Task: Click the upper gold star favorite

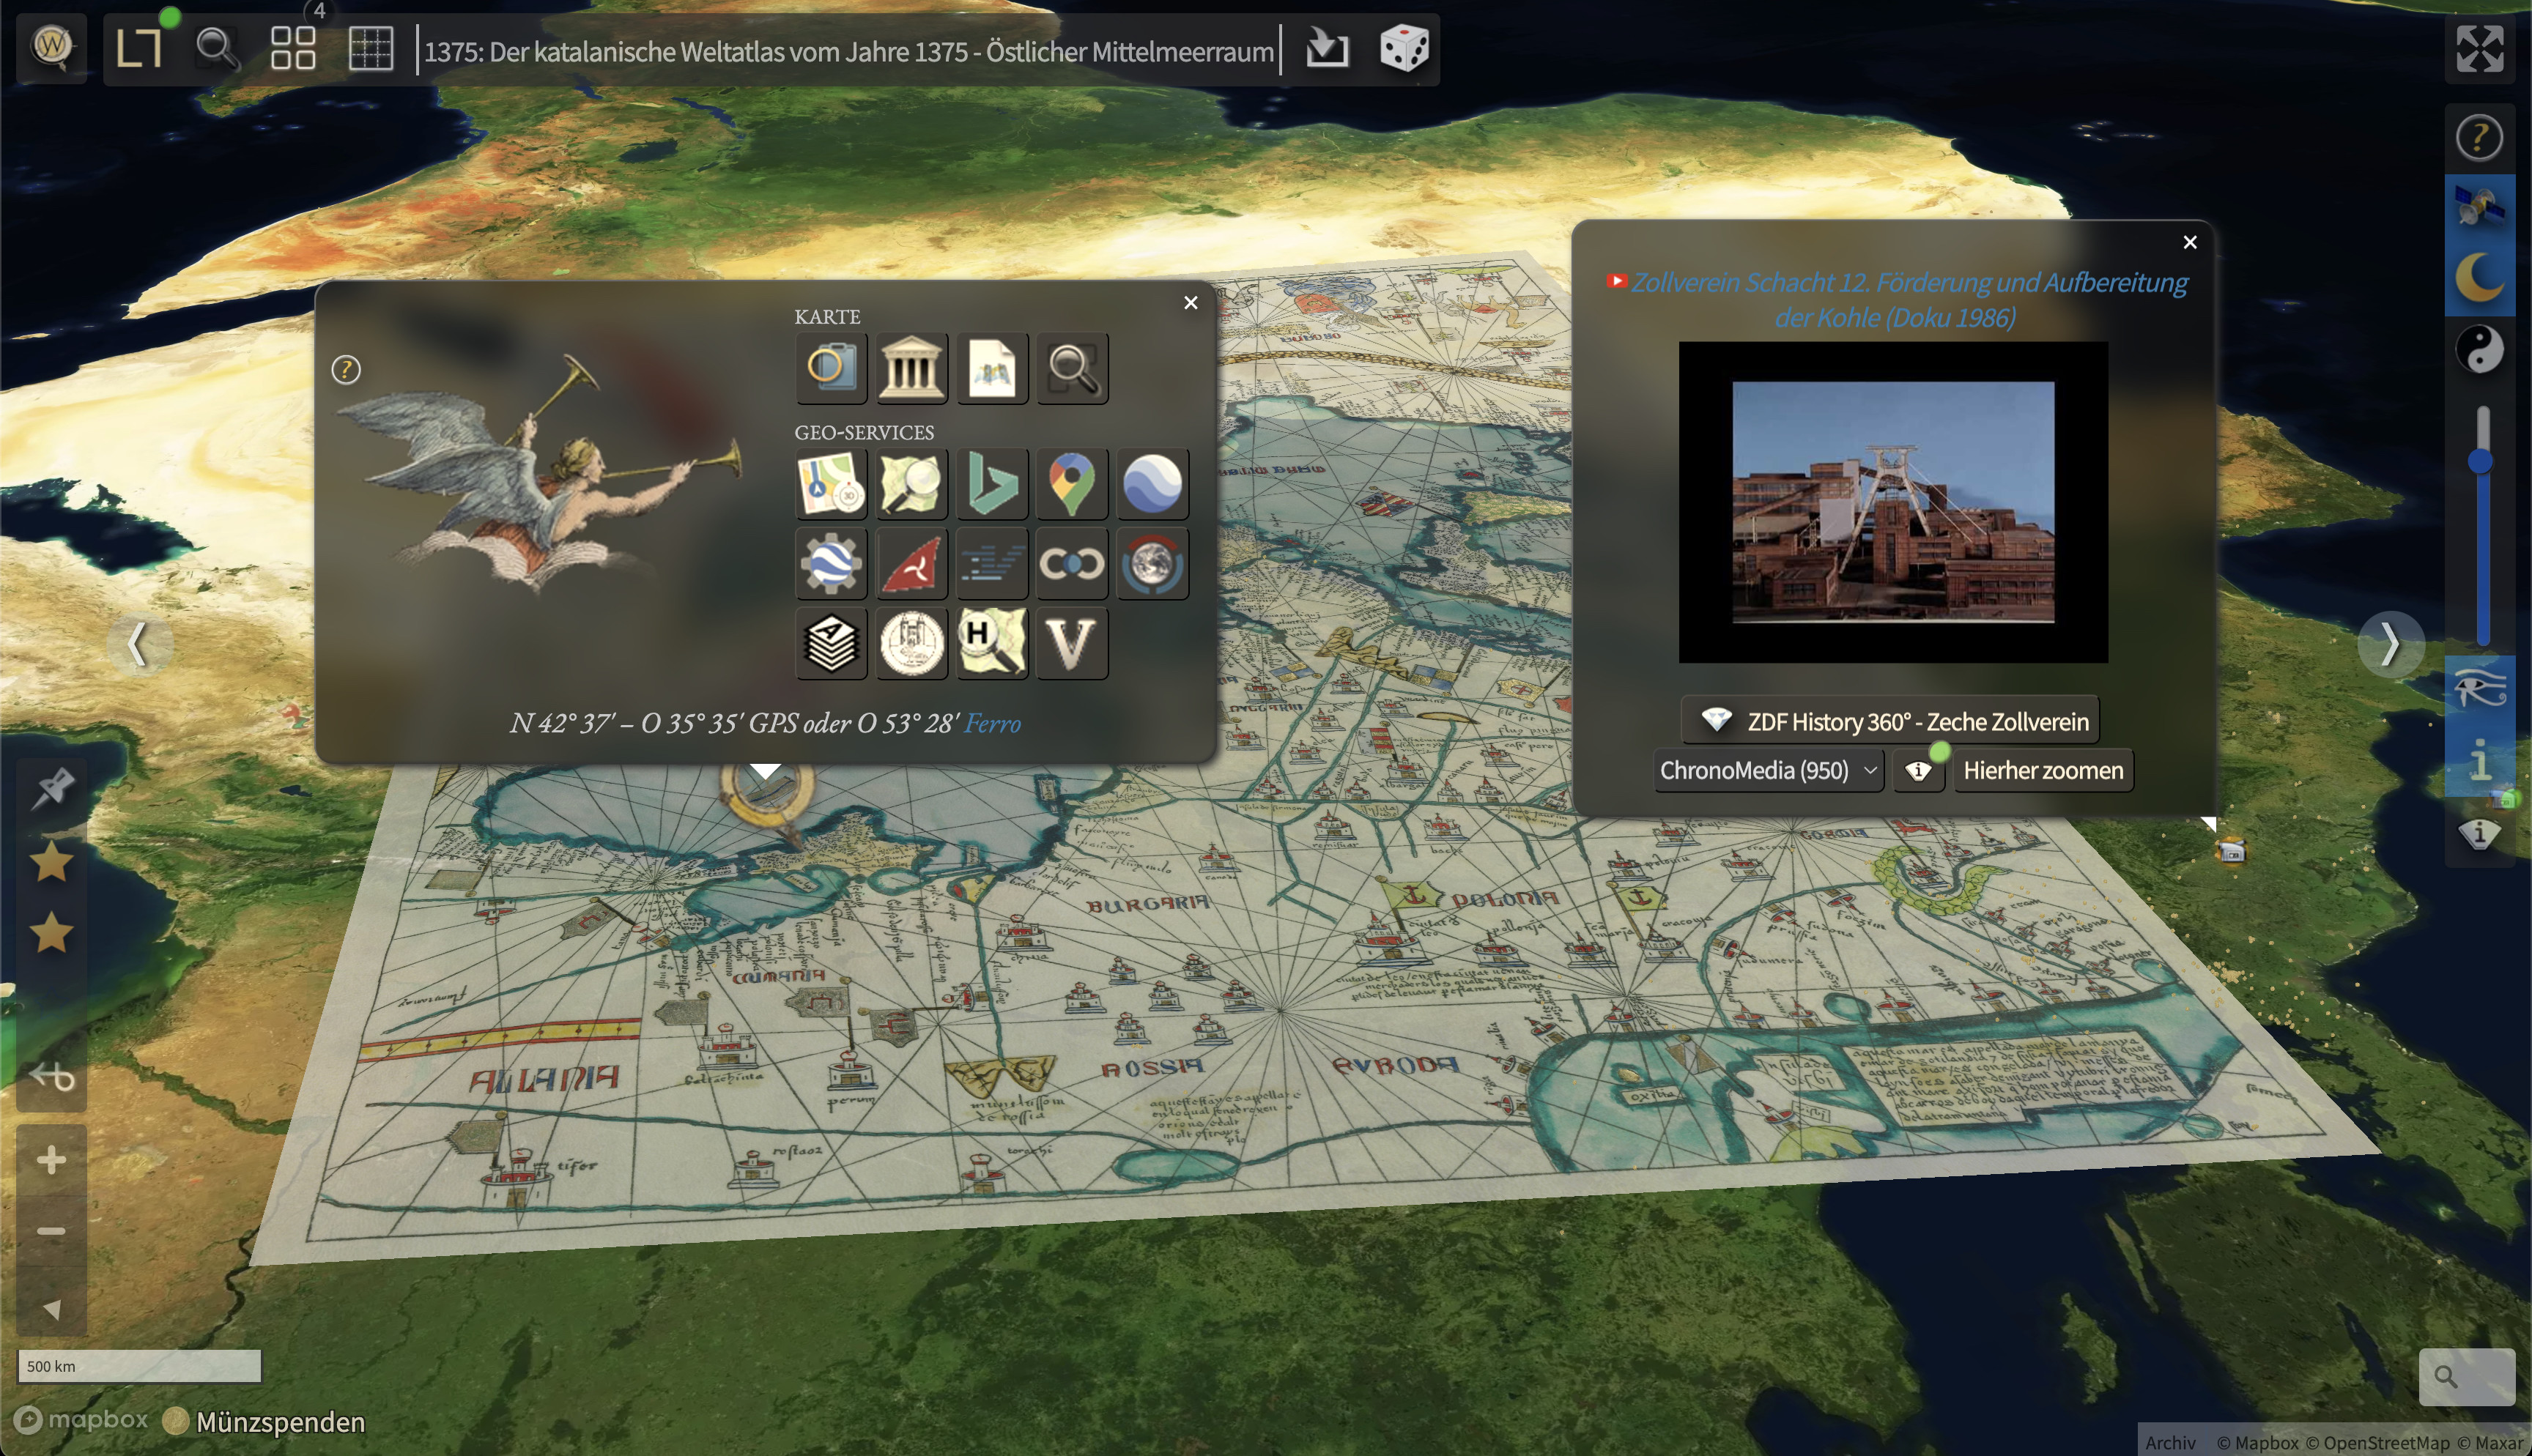Action: click(52, 862)
